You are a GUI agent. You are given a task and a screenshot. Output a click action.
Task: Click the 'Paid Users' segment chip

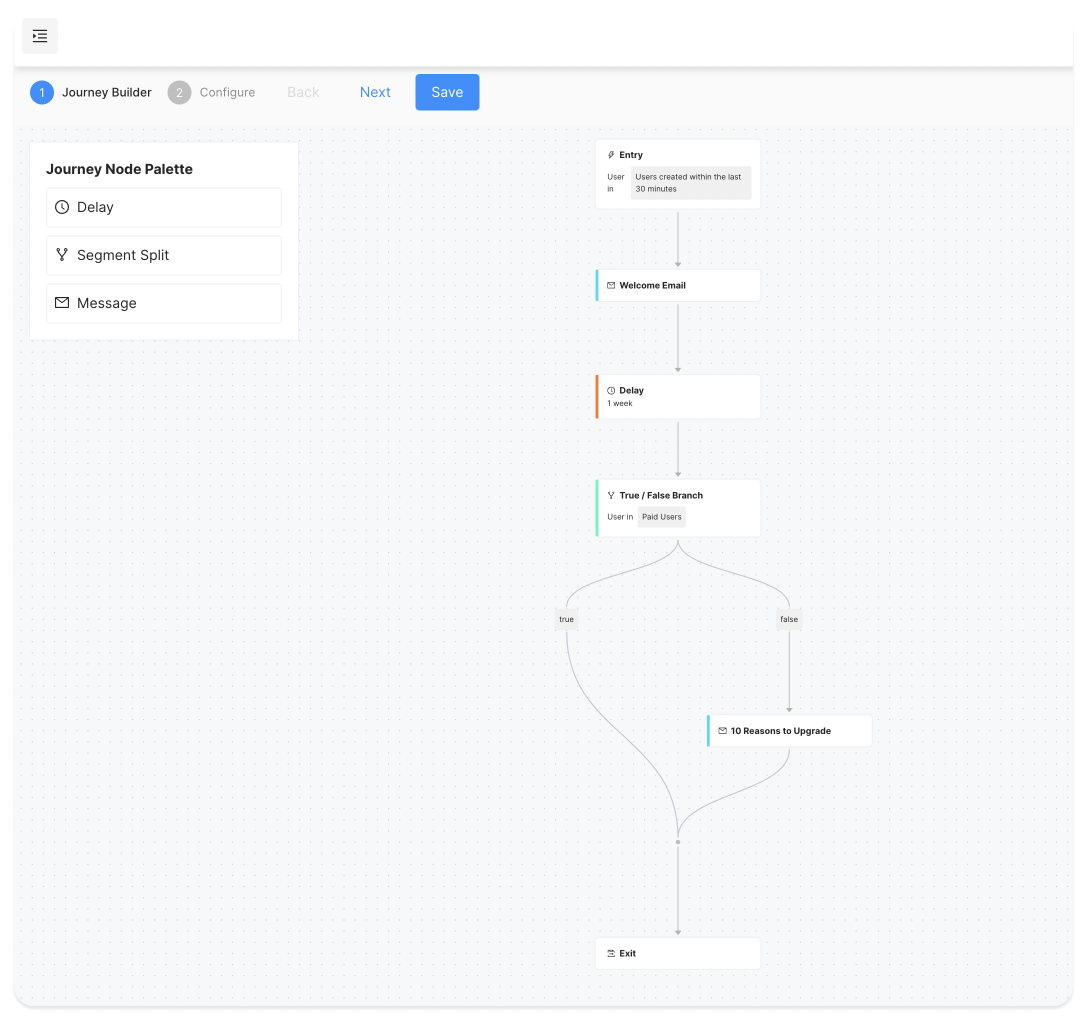click(662, 517)
